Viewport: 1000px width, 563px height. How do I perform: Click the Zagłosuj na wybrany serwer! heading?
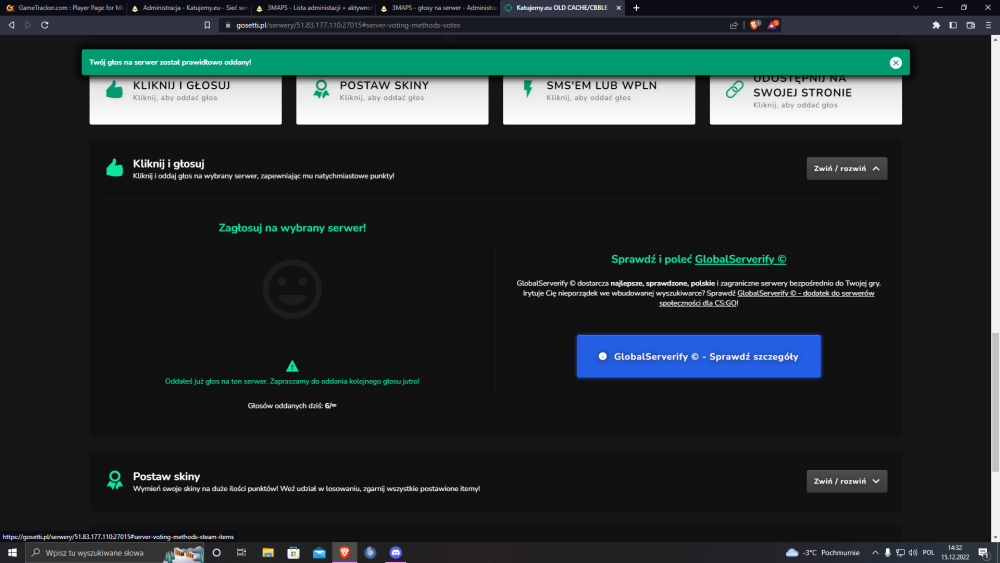click(292, 228)
